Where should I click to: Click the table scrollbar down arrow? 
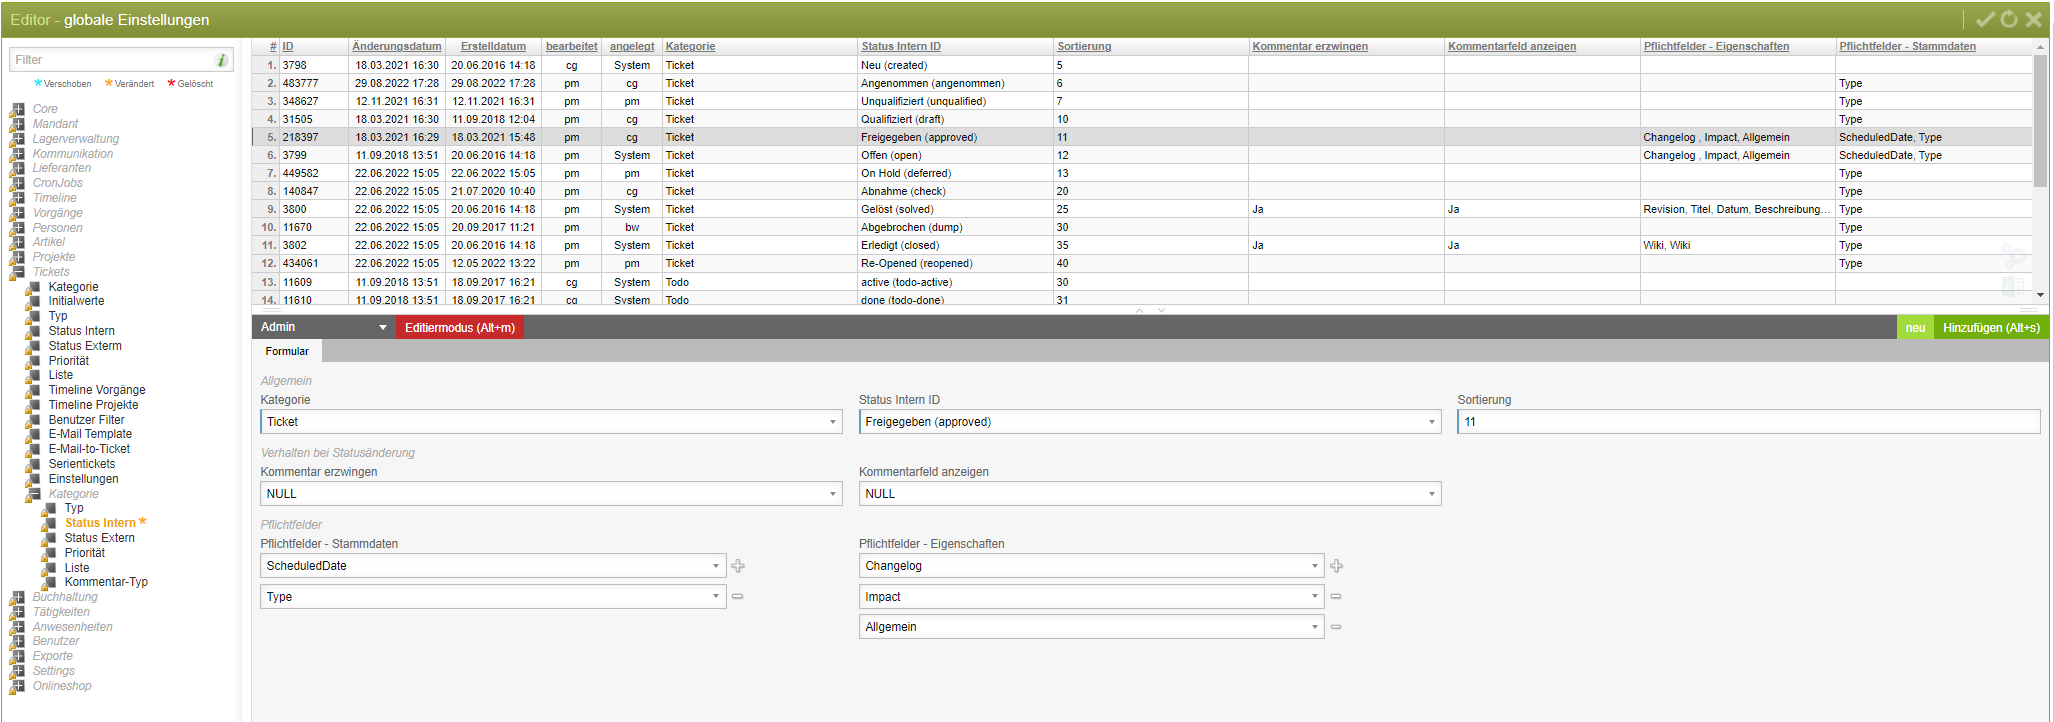(2040, 295)
